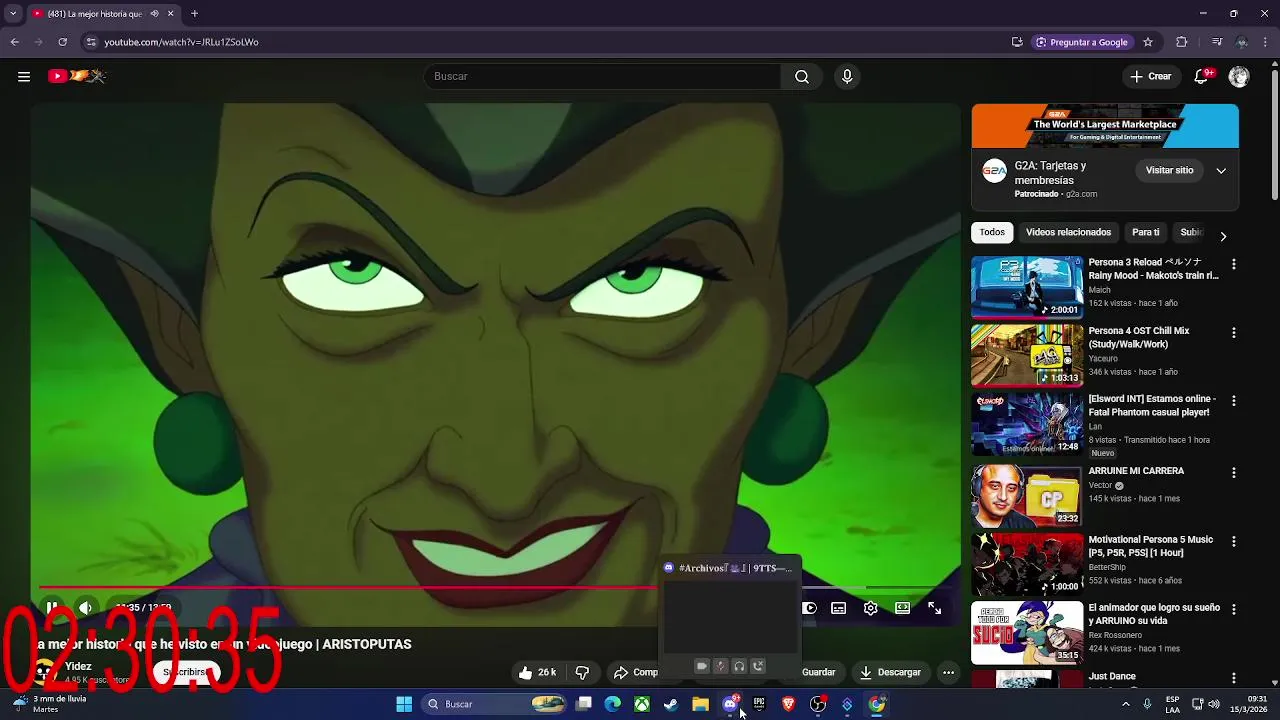Viewport: 1280px width, 720px height.
Task: Open Motivational Persona 5 Music thumbnail
Action: pos(1027,564)
